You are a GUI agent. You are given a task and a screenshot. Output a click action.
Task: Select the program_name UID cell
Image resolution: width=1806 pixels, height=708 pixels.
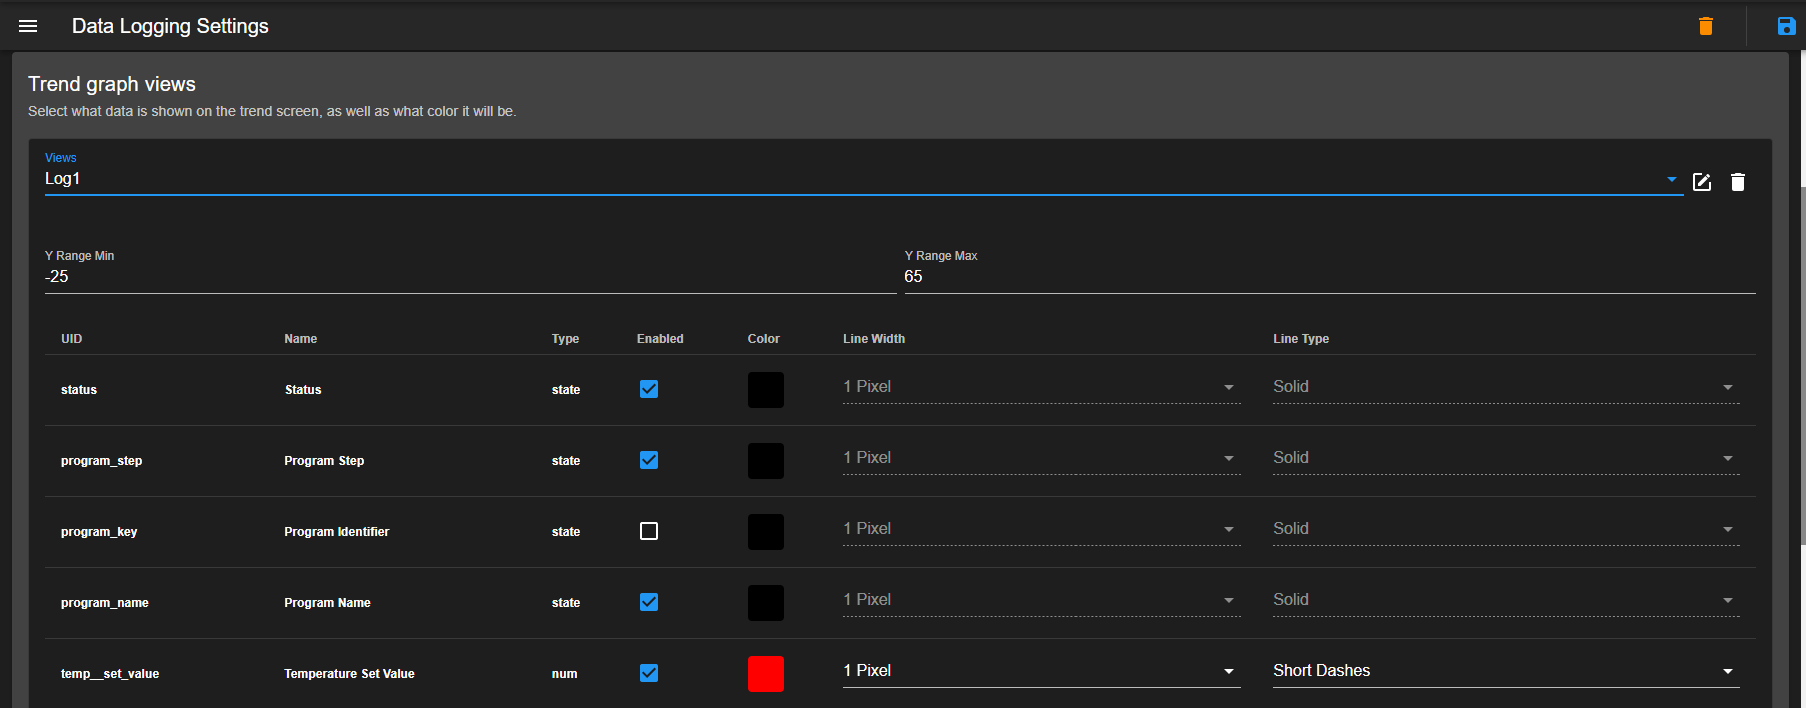click(105, 603)
